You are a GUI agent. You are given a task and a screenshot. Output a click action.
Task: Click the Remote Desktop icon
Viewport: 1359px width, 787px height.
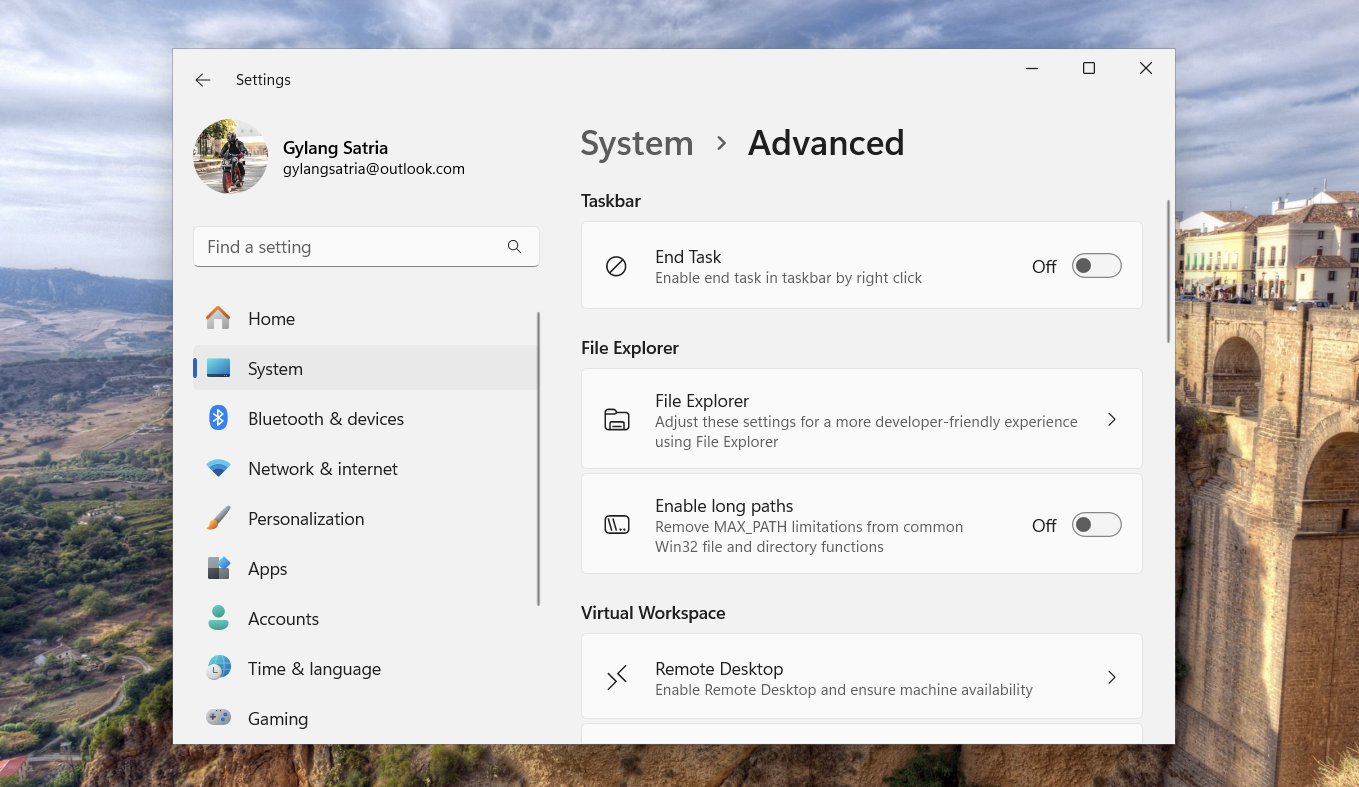(x=616, y=678)
